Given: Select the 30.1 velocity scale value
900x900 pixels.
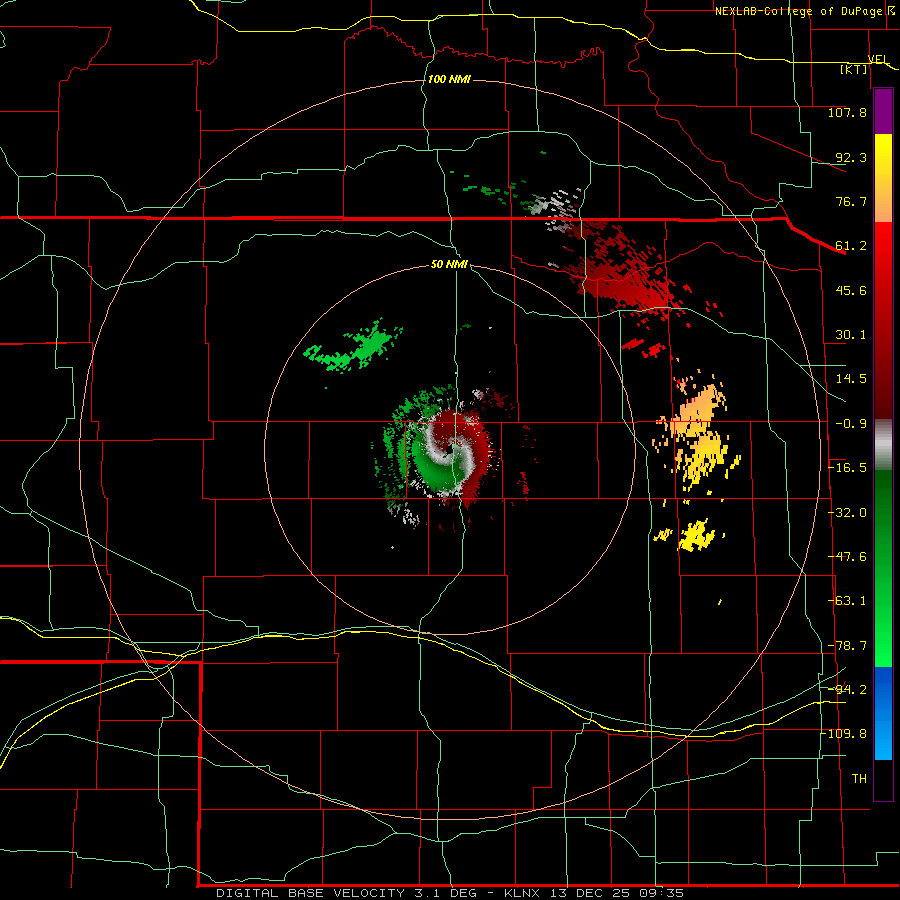Looking at the screenshot, I should click(x=851, y=335).
